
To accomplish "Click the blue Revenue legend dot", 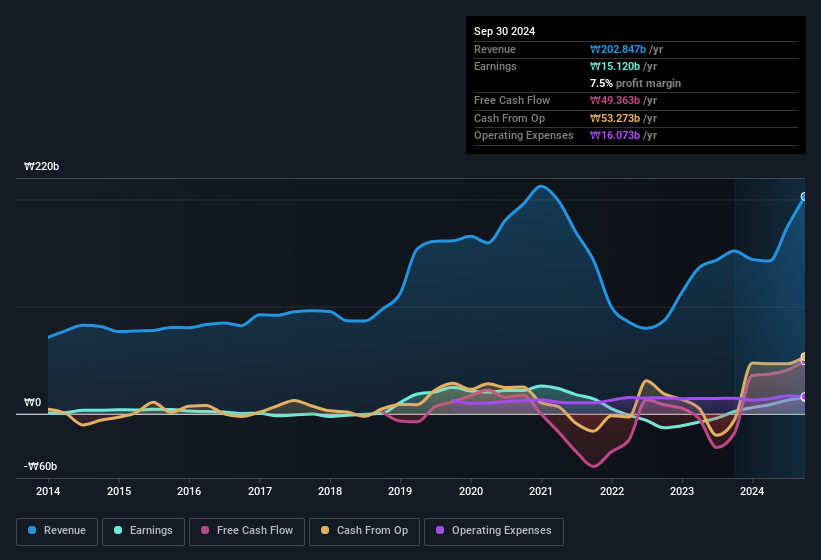I will 33,531.
